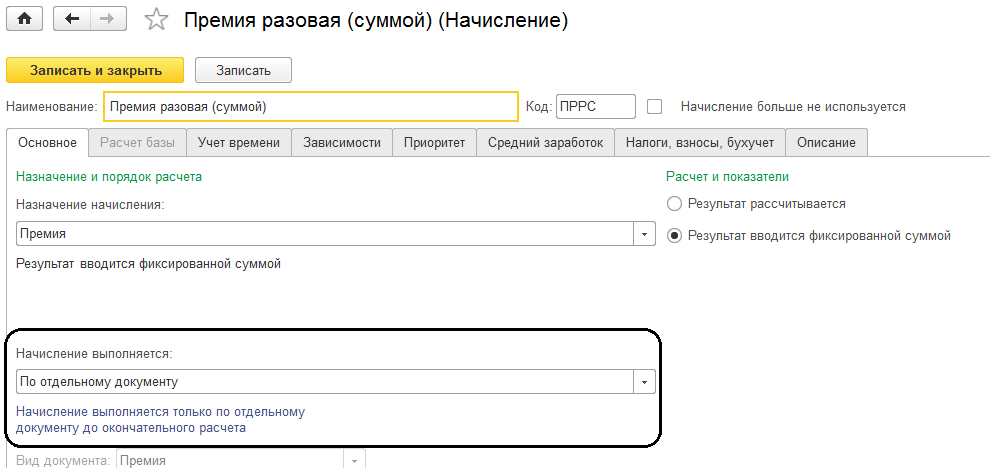
Task: Check 'Начисление больше не используется' checkbox
Action: tap(655, 106)
